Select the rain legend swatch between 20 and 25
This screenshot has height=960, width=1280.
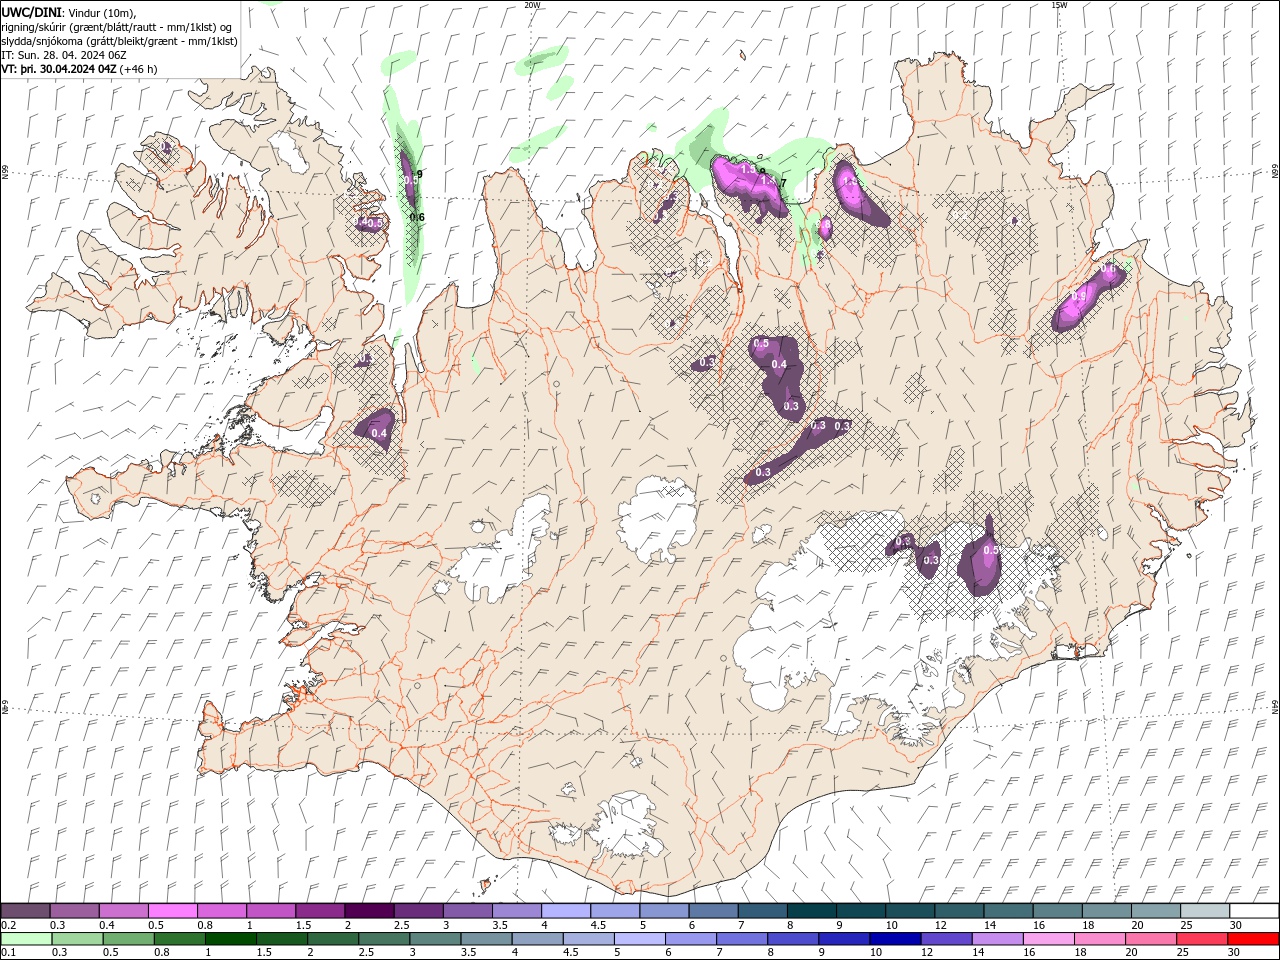coord(1149,939)
